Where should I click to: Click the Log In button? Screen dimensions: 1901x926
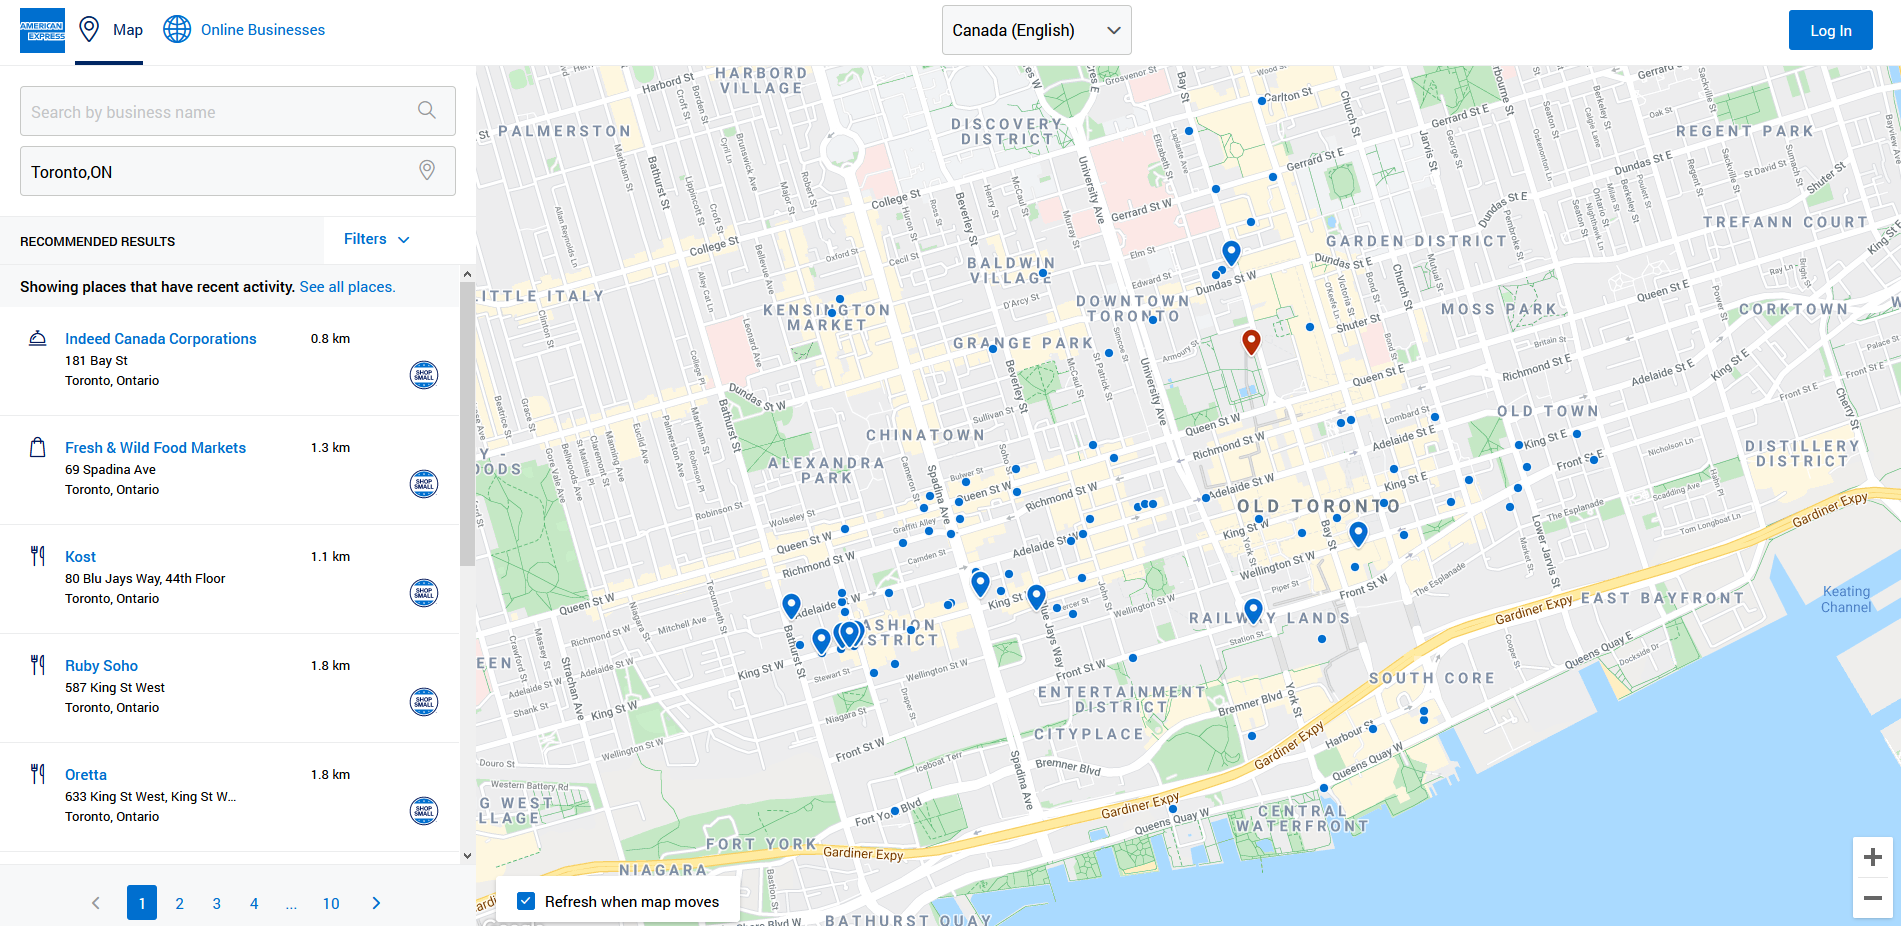coord(1830,30)
